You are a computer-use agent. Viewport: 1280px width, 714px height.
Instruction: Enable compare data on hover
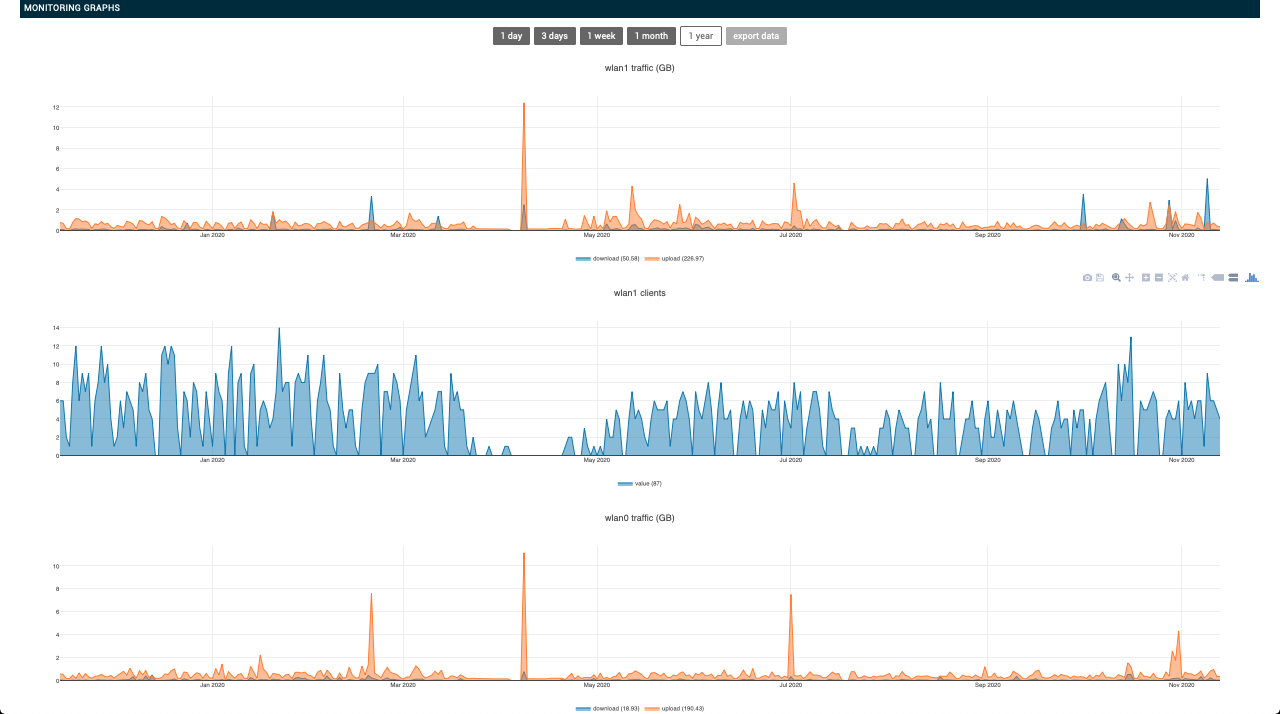pos(1233,277)
